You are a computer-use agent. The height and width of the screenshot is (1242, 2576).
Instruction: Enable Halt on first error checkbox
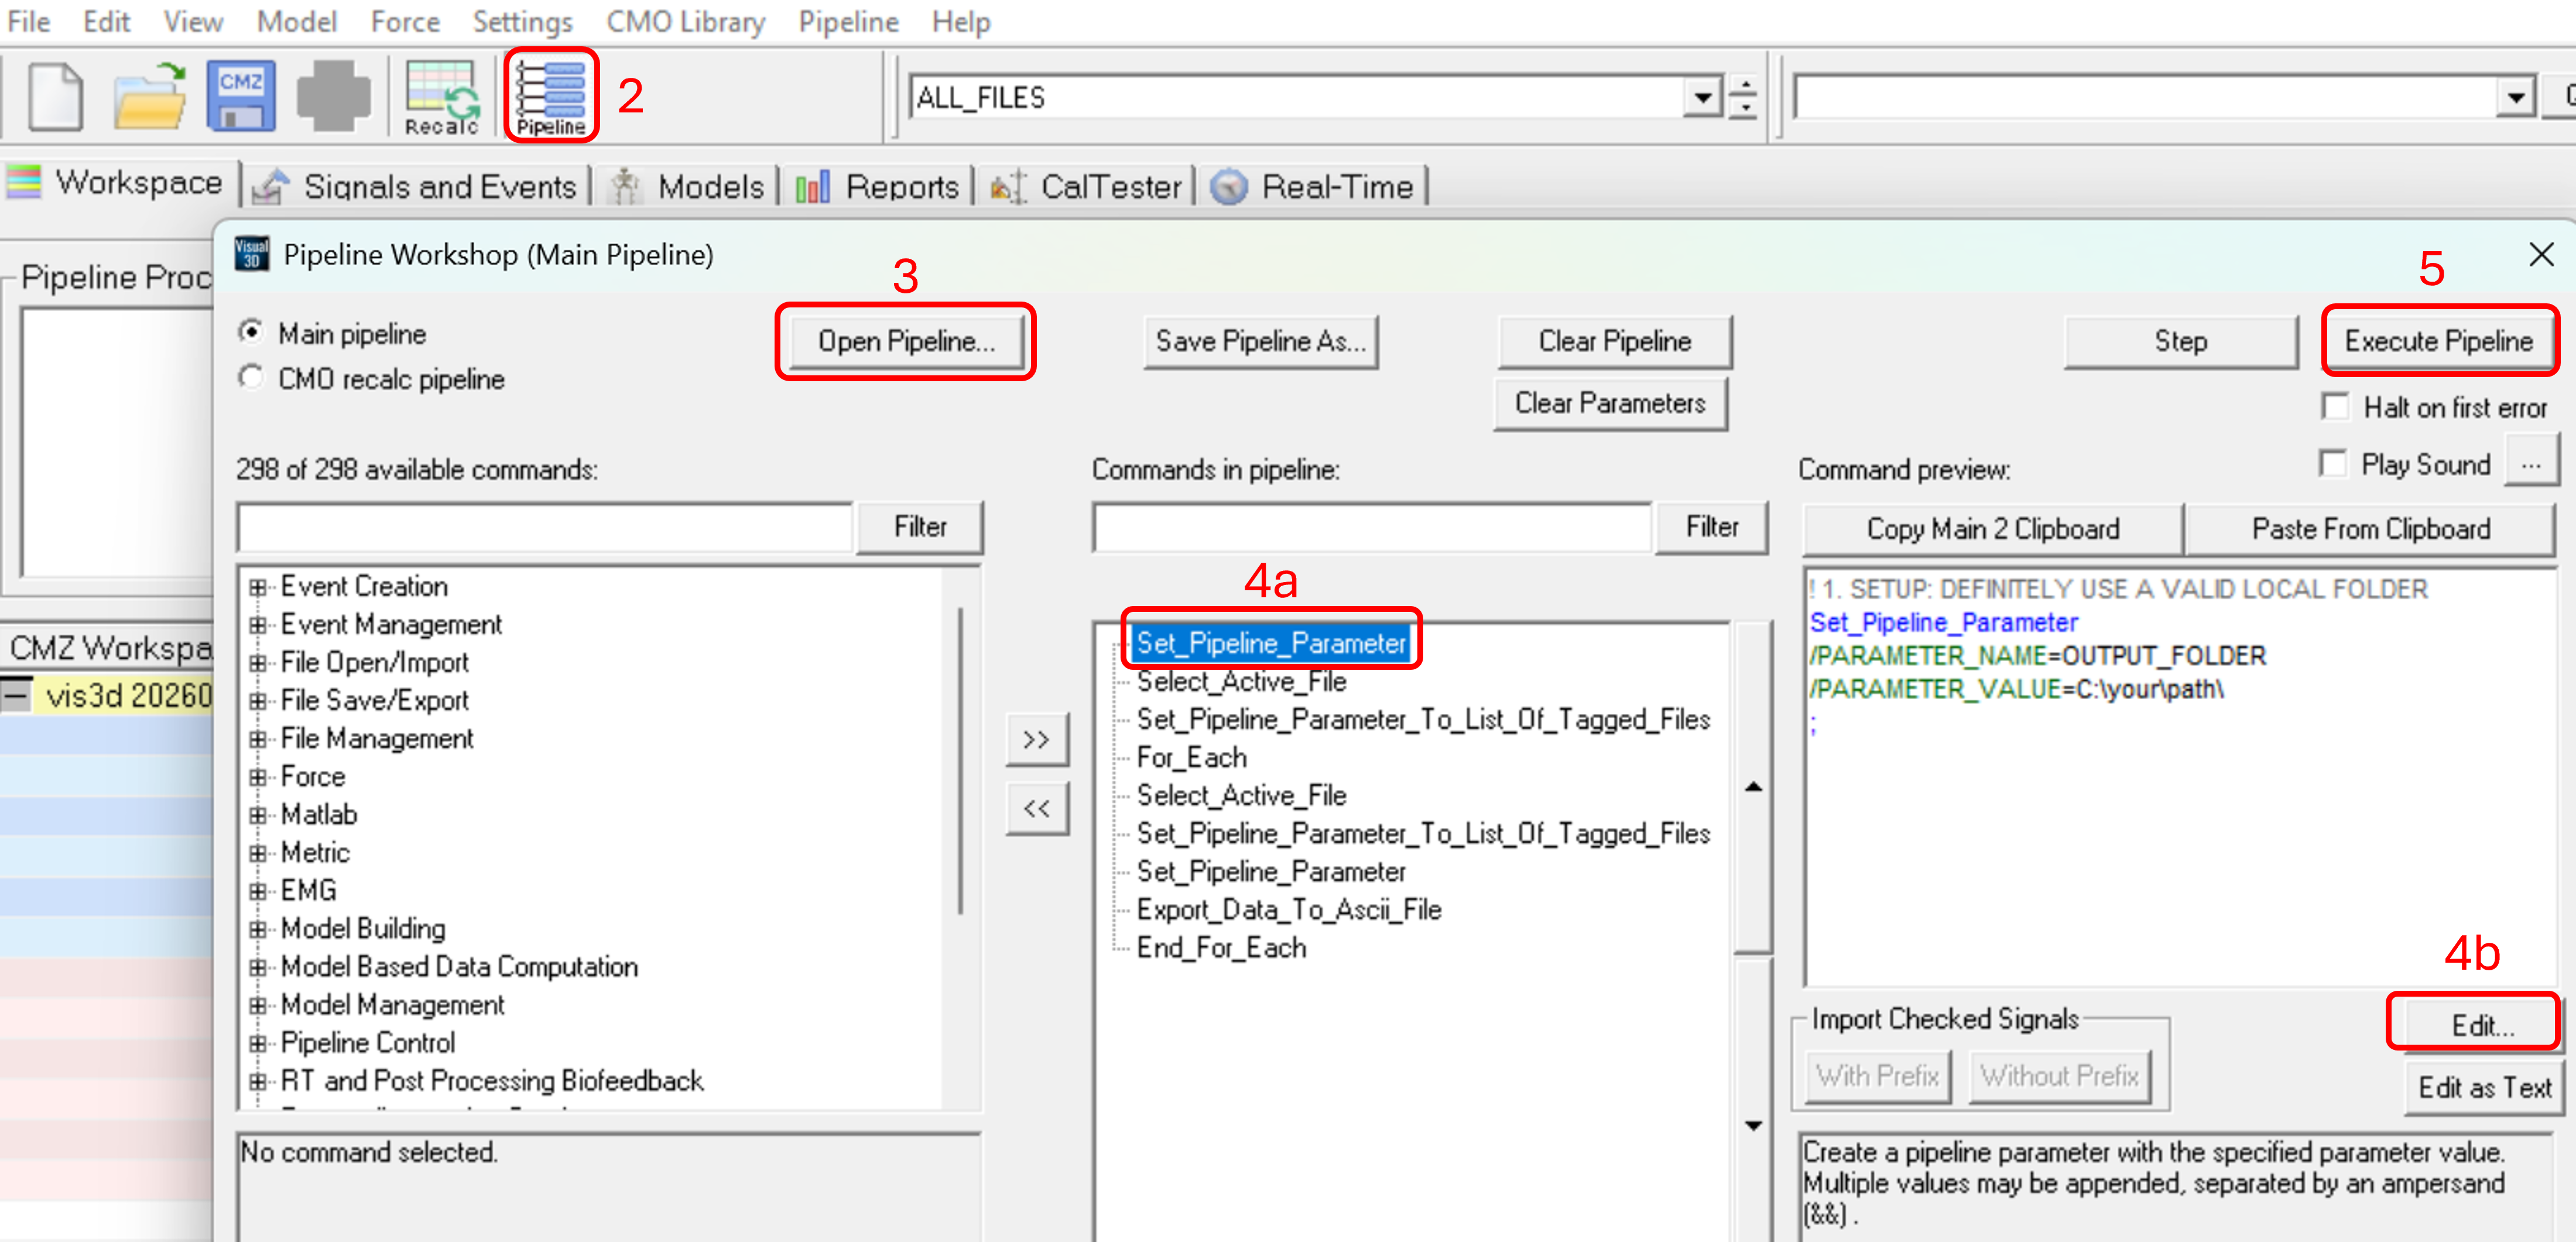tap(2336, 407)
